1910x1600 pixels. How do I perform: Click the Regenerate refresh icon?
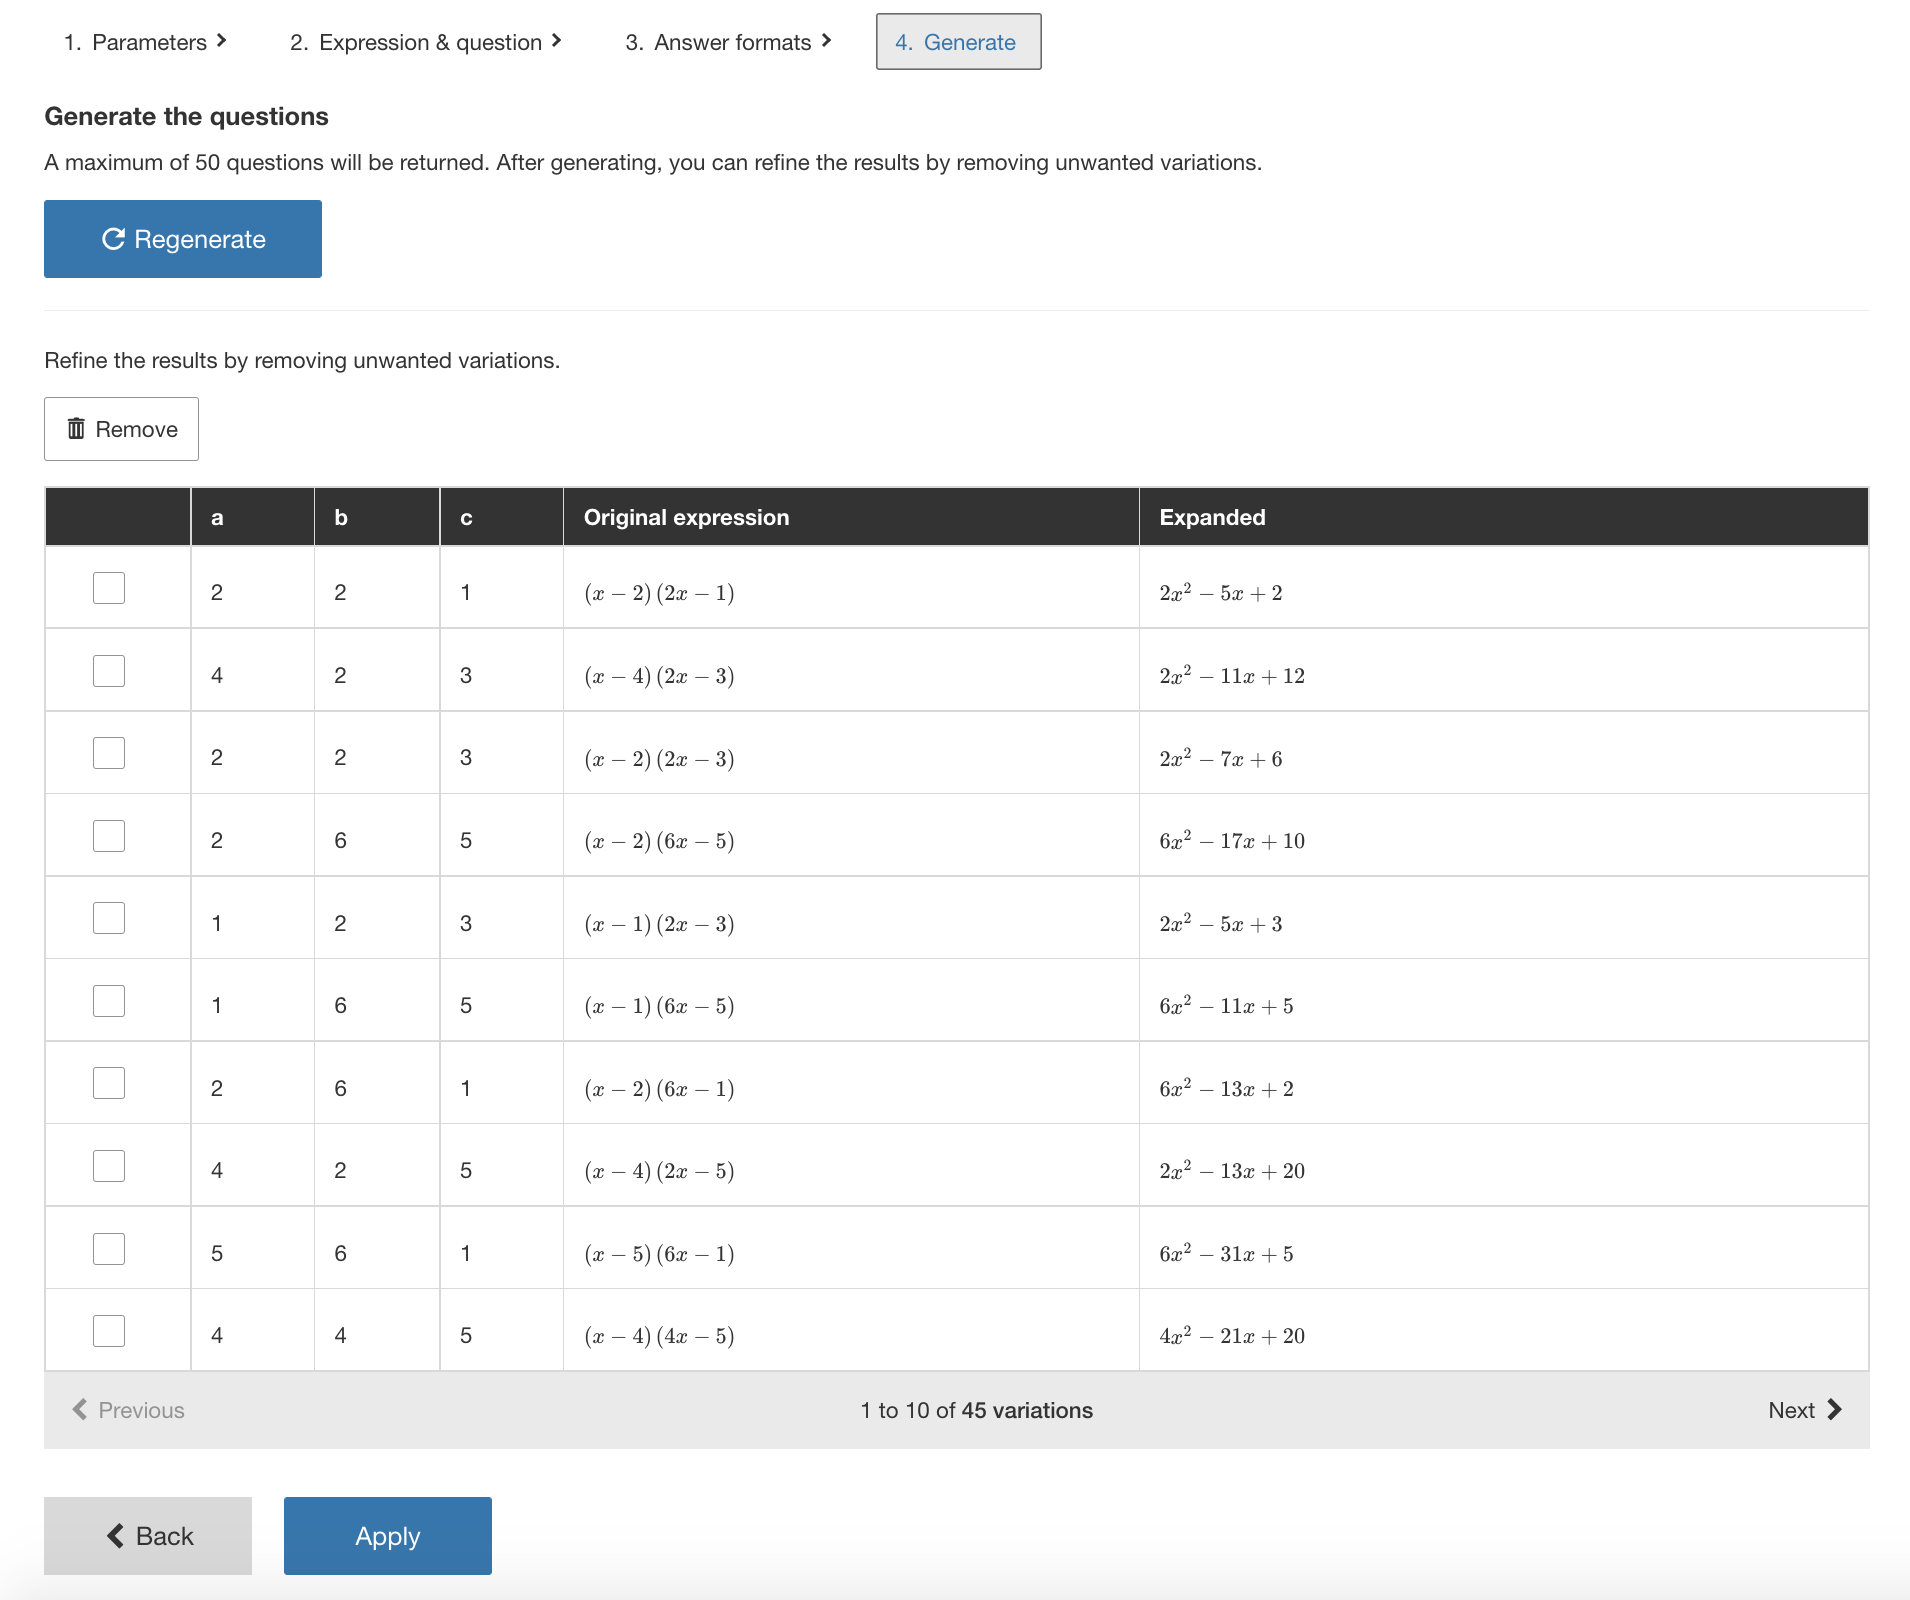tap(113, 239)
